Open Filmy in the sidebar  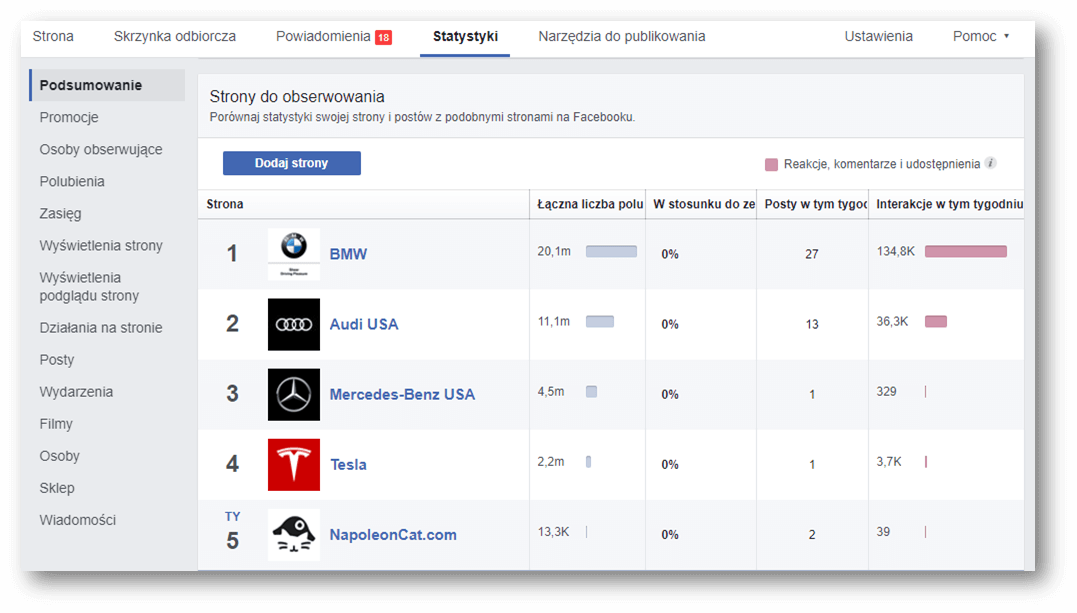click(56, 424)
